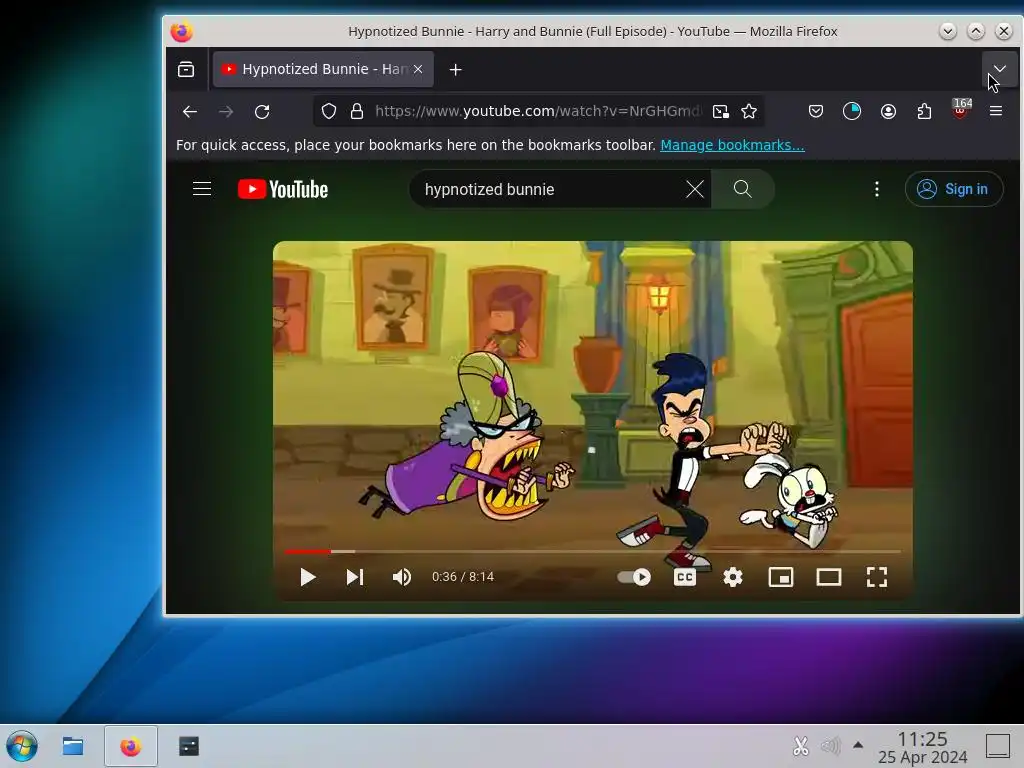The image size is (1024, 768).
Task: Click the YouTube URL address field
Action: pyautogui.click(x=537, y=112)
